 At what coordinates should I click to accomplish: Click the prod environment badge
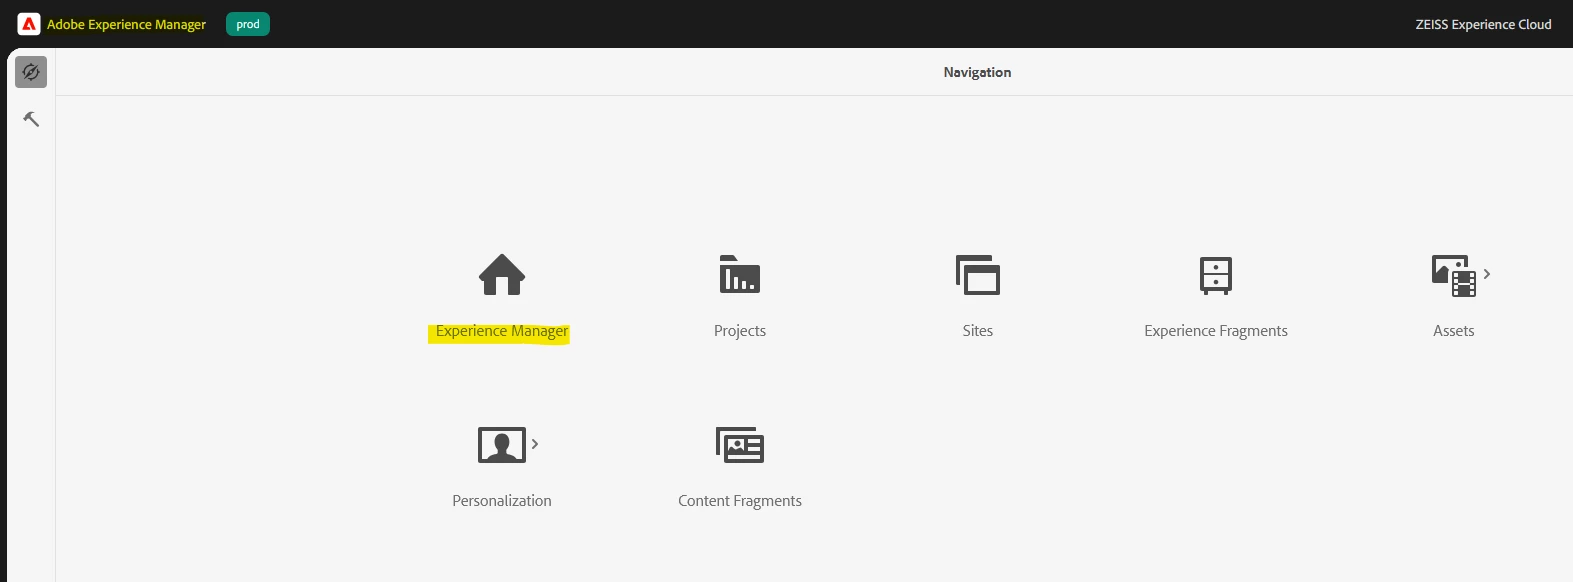click(248, 24)
